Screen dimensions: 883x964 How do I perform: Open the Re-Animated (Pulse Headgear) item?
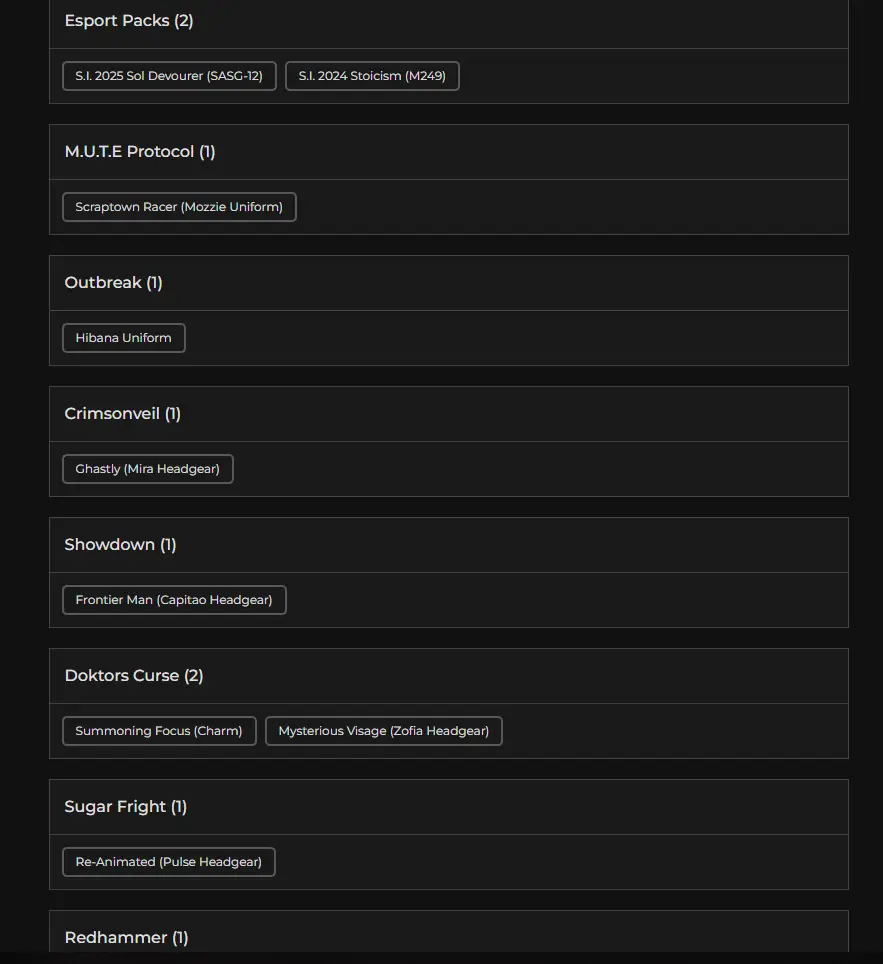[x=168, y=862]
